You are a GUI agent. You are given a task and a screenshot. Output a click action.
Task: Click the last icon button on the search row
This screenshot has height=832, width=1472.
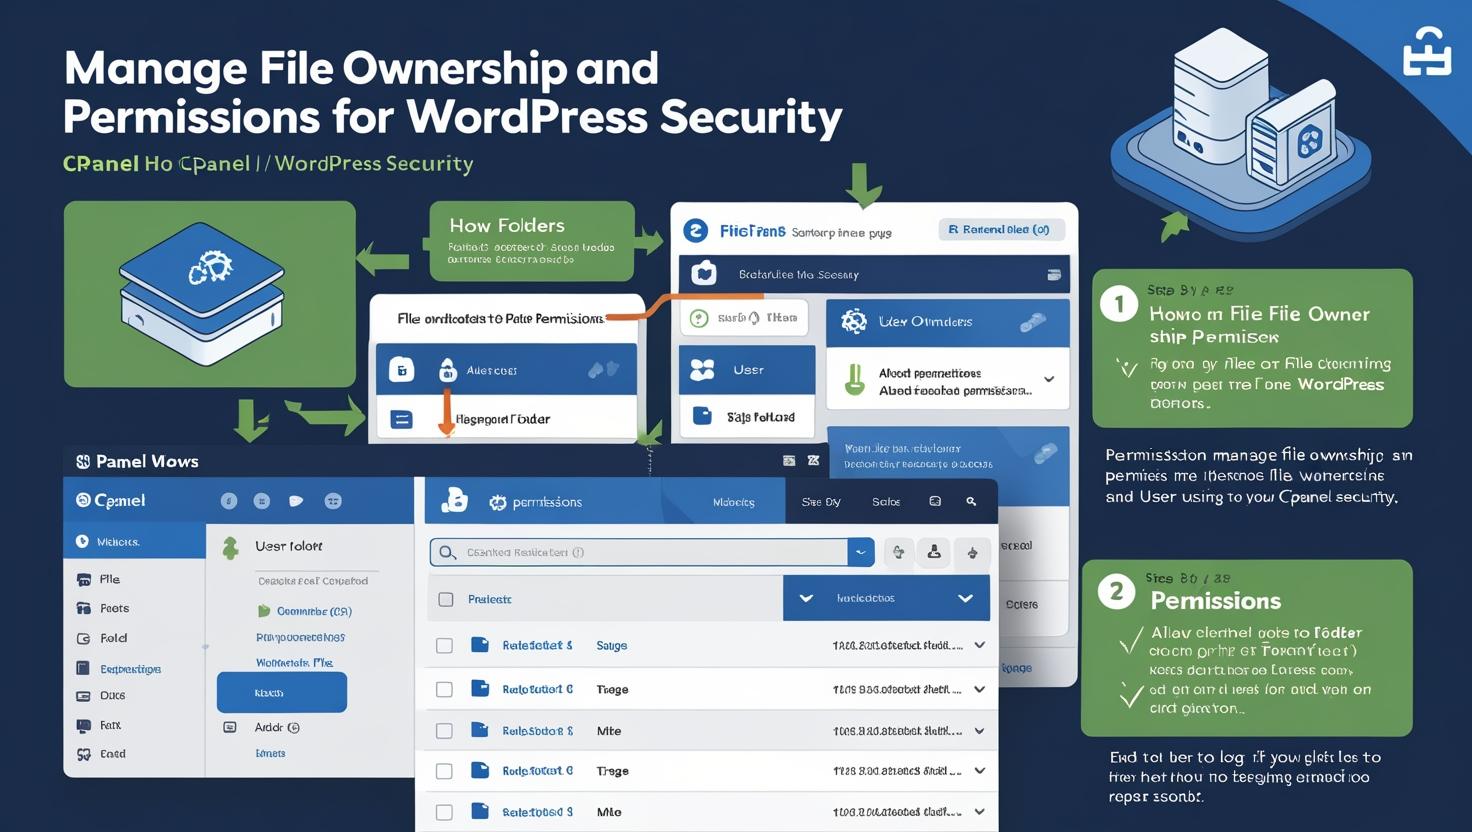pyautogui.click(x=972, y=552)
